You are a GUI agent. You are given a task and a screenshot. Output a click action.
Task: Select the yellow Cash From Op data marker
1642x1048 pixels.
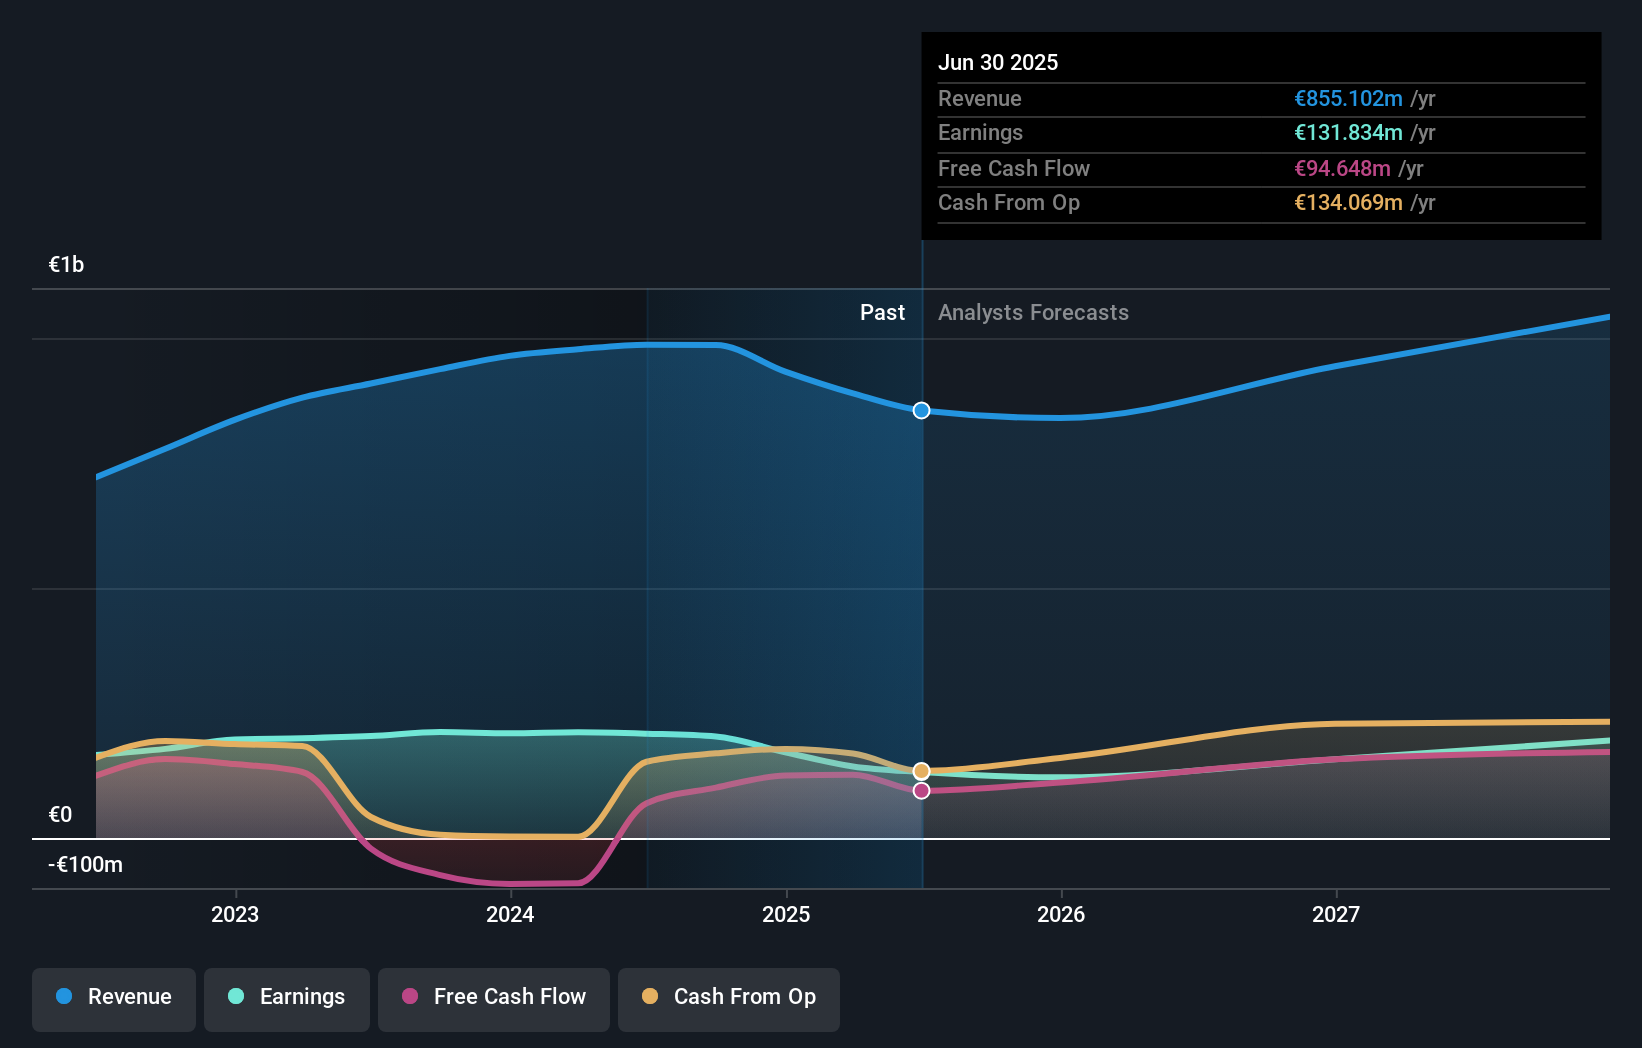921,770
